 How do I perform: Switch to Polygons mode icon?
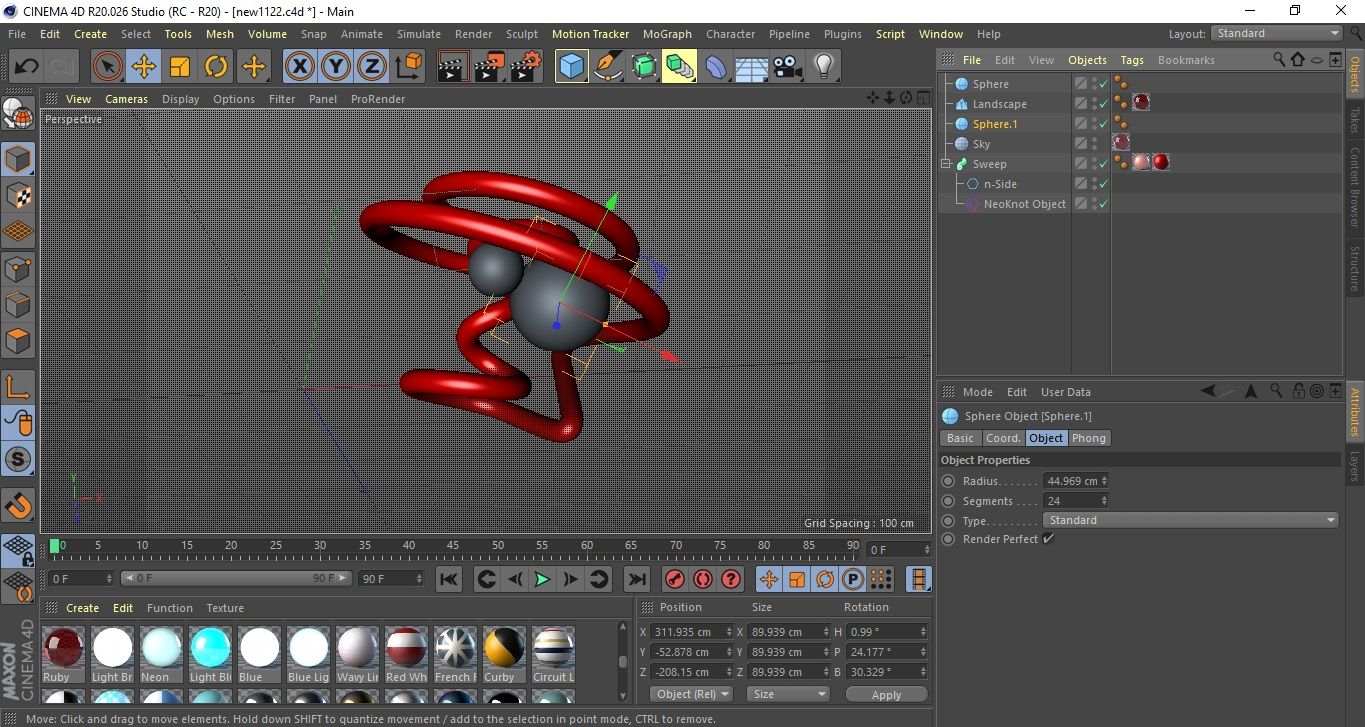pos(18,341)
